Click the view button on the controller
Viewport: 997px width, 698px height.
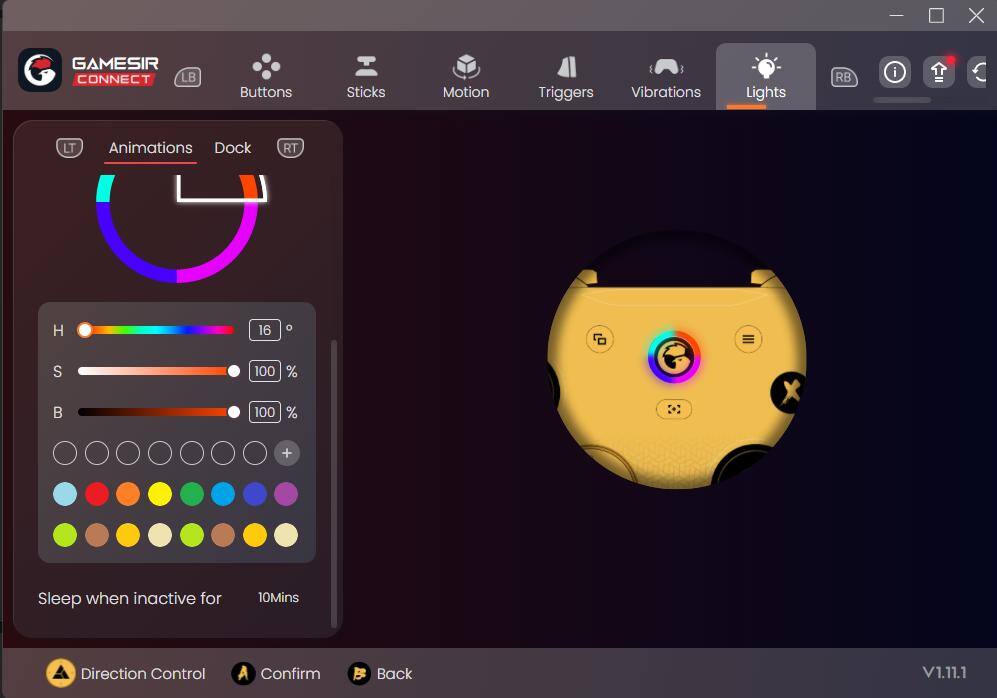tap(600, 339)
